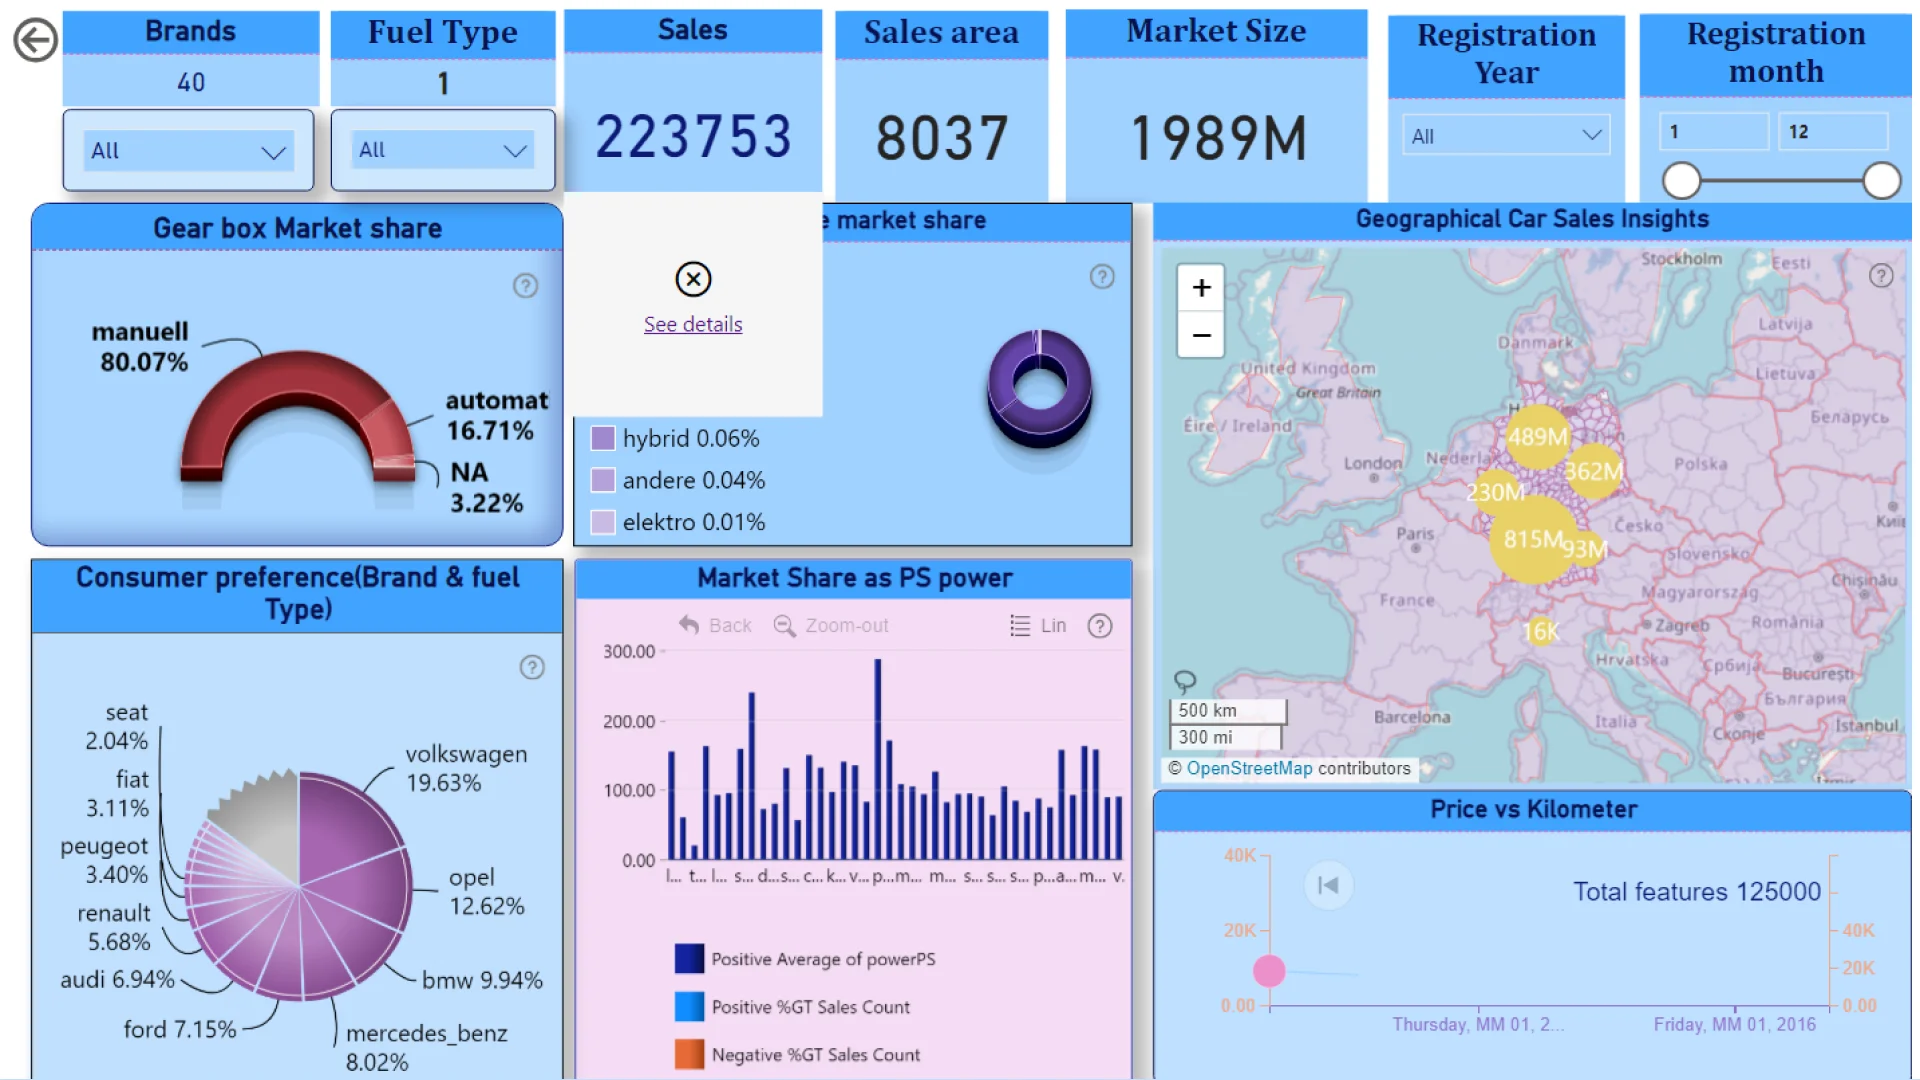Click the purple fuel donut chart
This screenshot has height=1080, width=1920.
click(x=1039, y=387)
